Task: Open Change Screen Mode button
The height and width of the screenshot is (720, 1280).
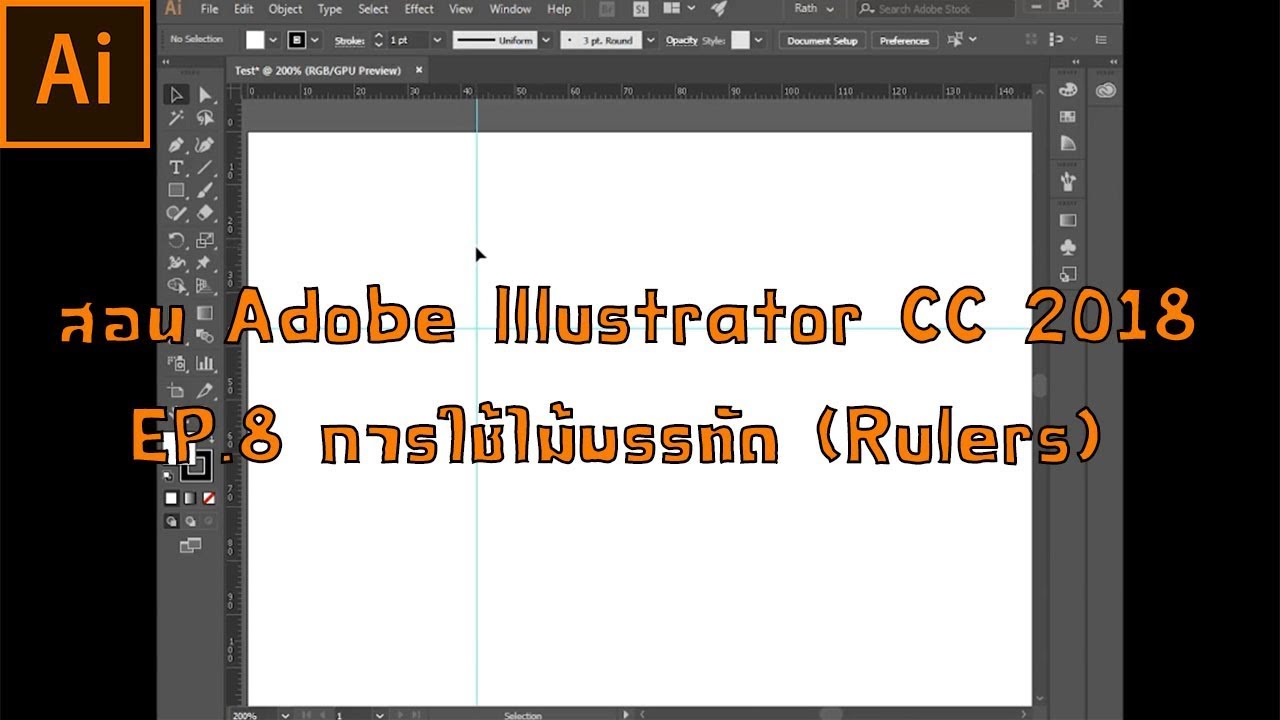Action: 190,545
